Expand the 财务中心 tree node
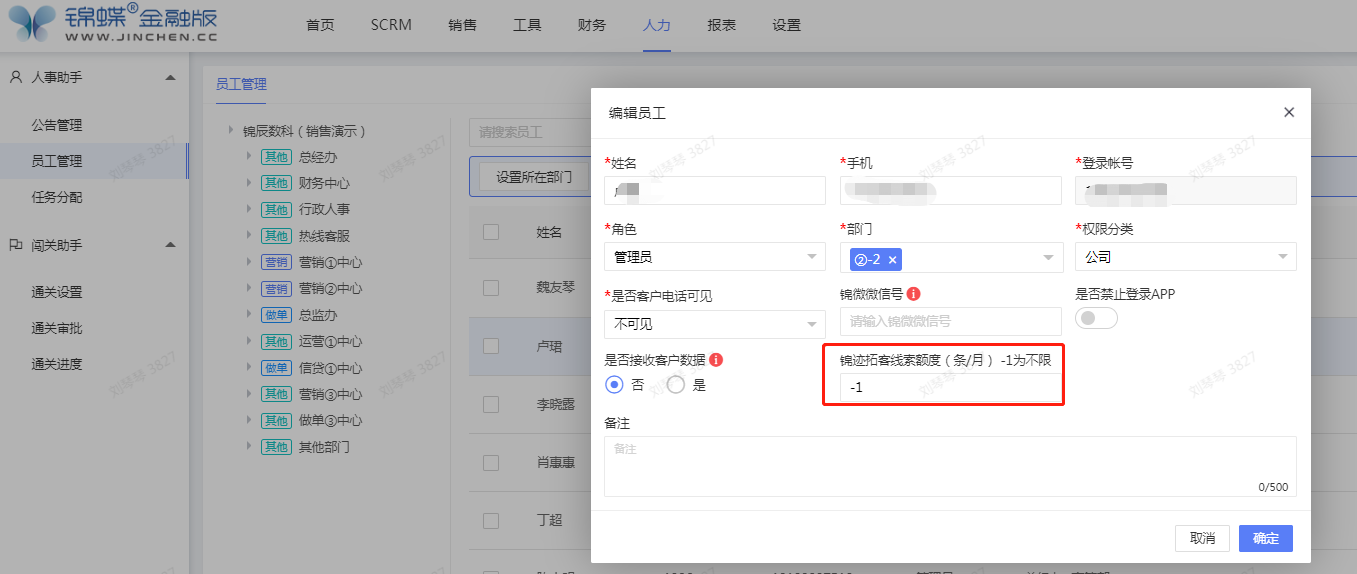 [x=250, y=183]
